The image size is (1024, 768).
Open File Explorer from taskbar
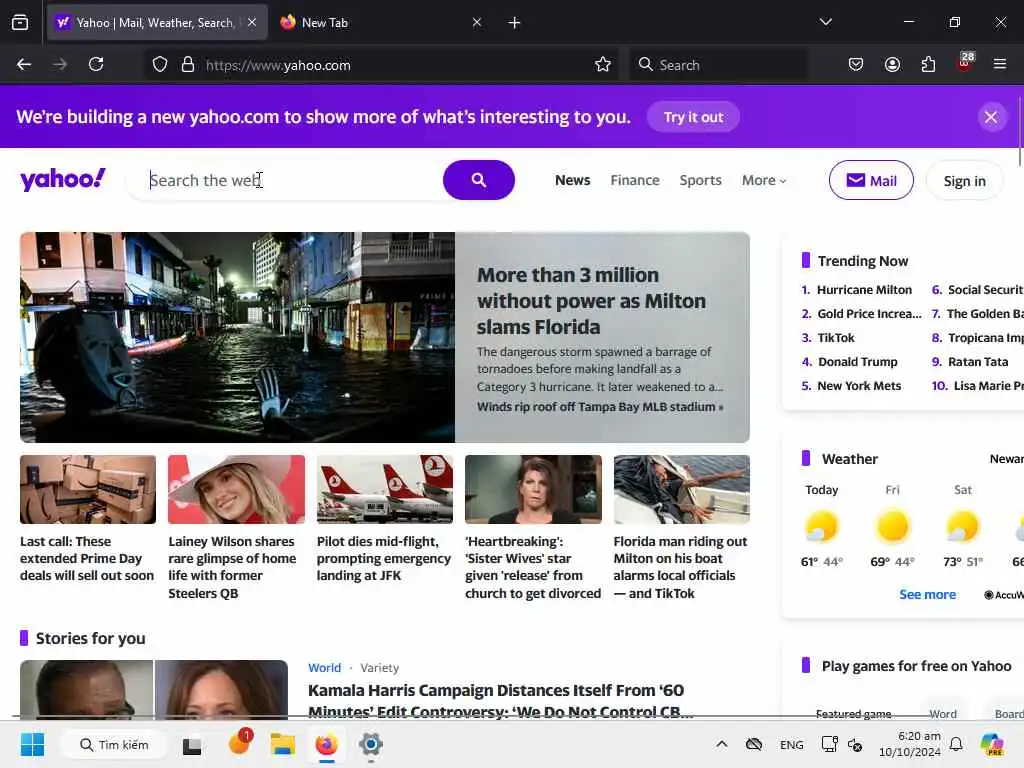coord(283,744)
